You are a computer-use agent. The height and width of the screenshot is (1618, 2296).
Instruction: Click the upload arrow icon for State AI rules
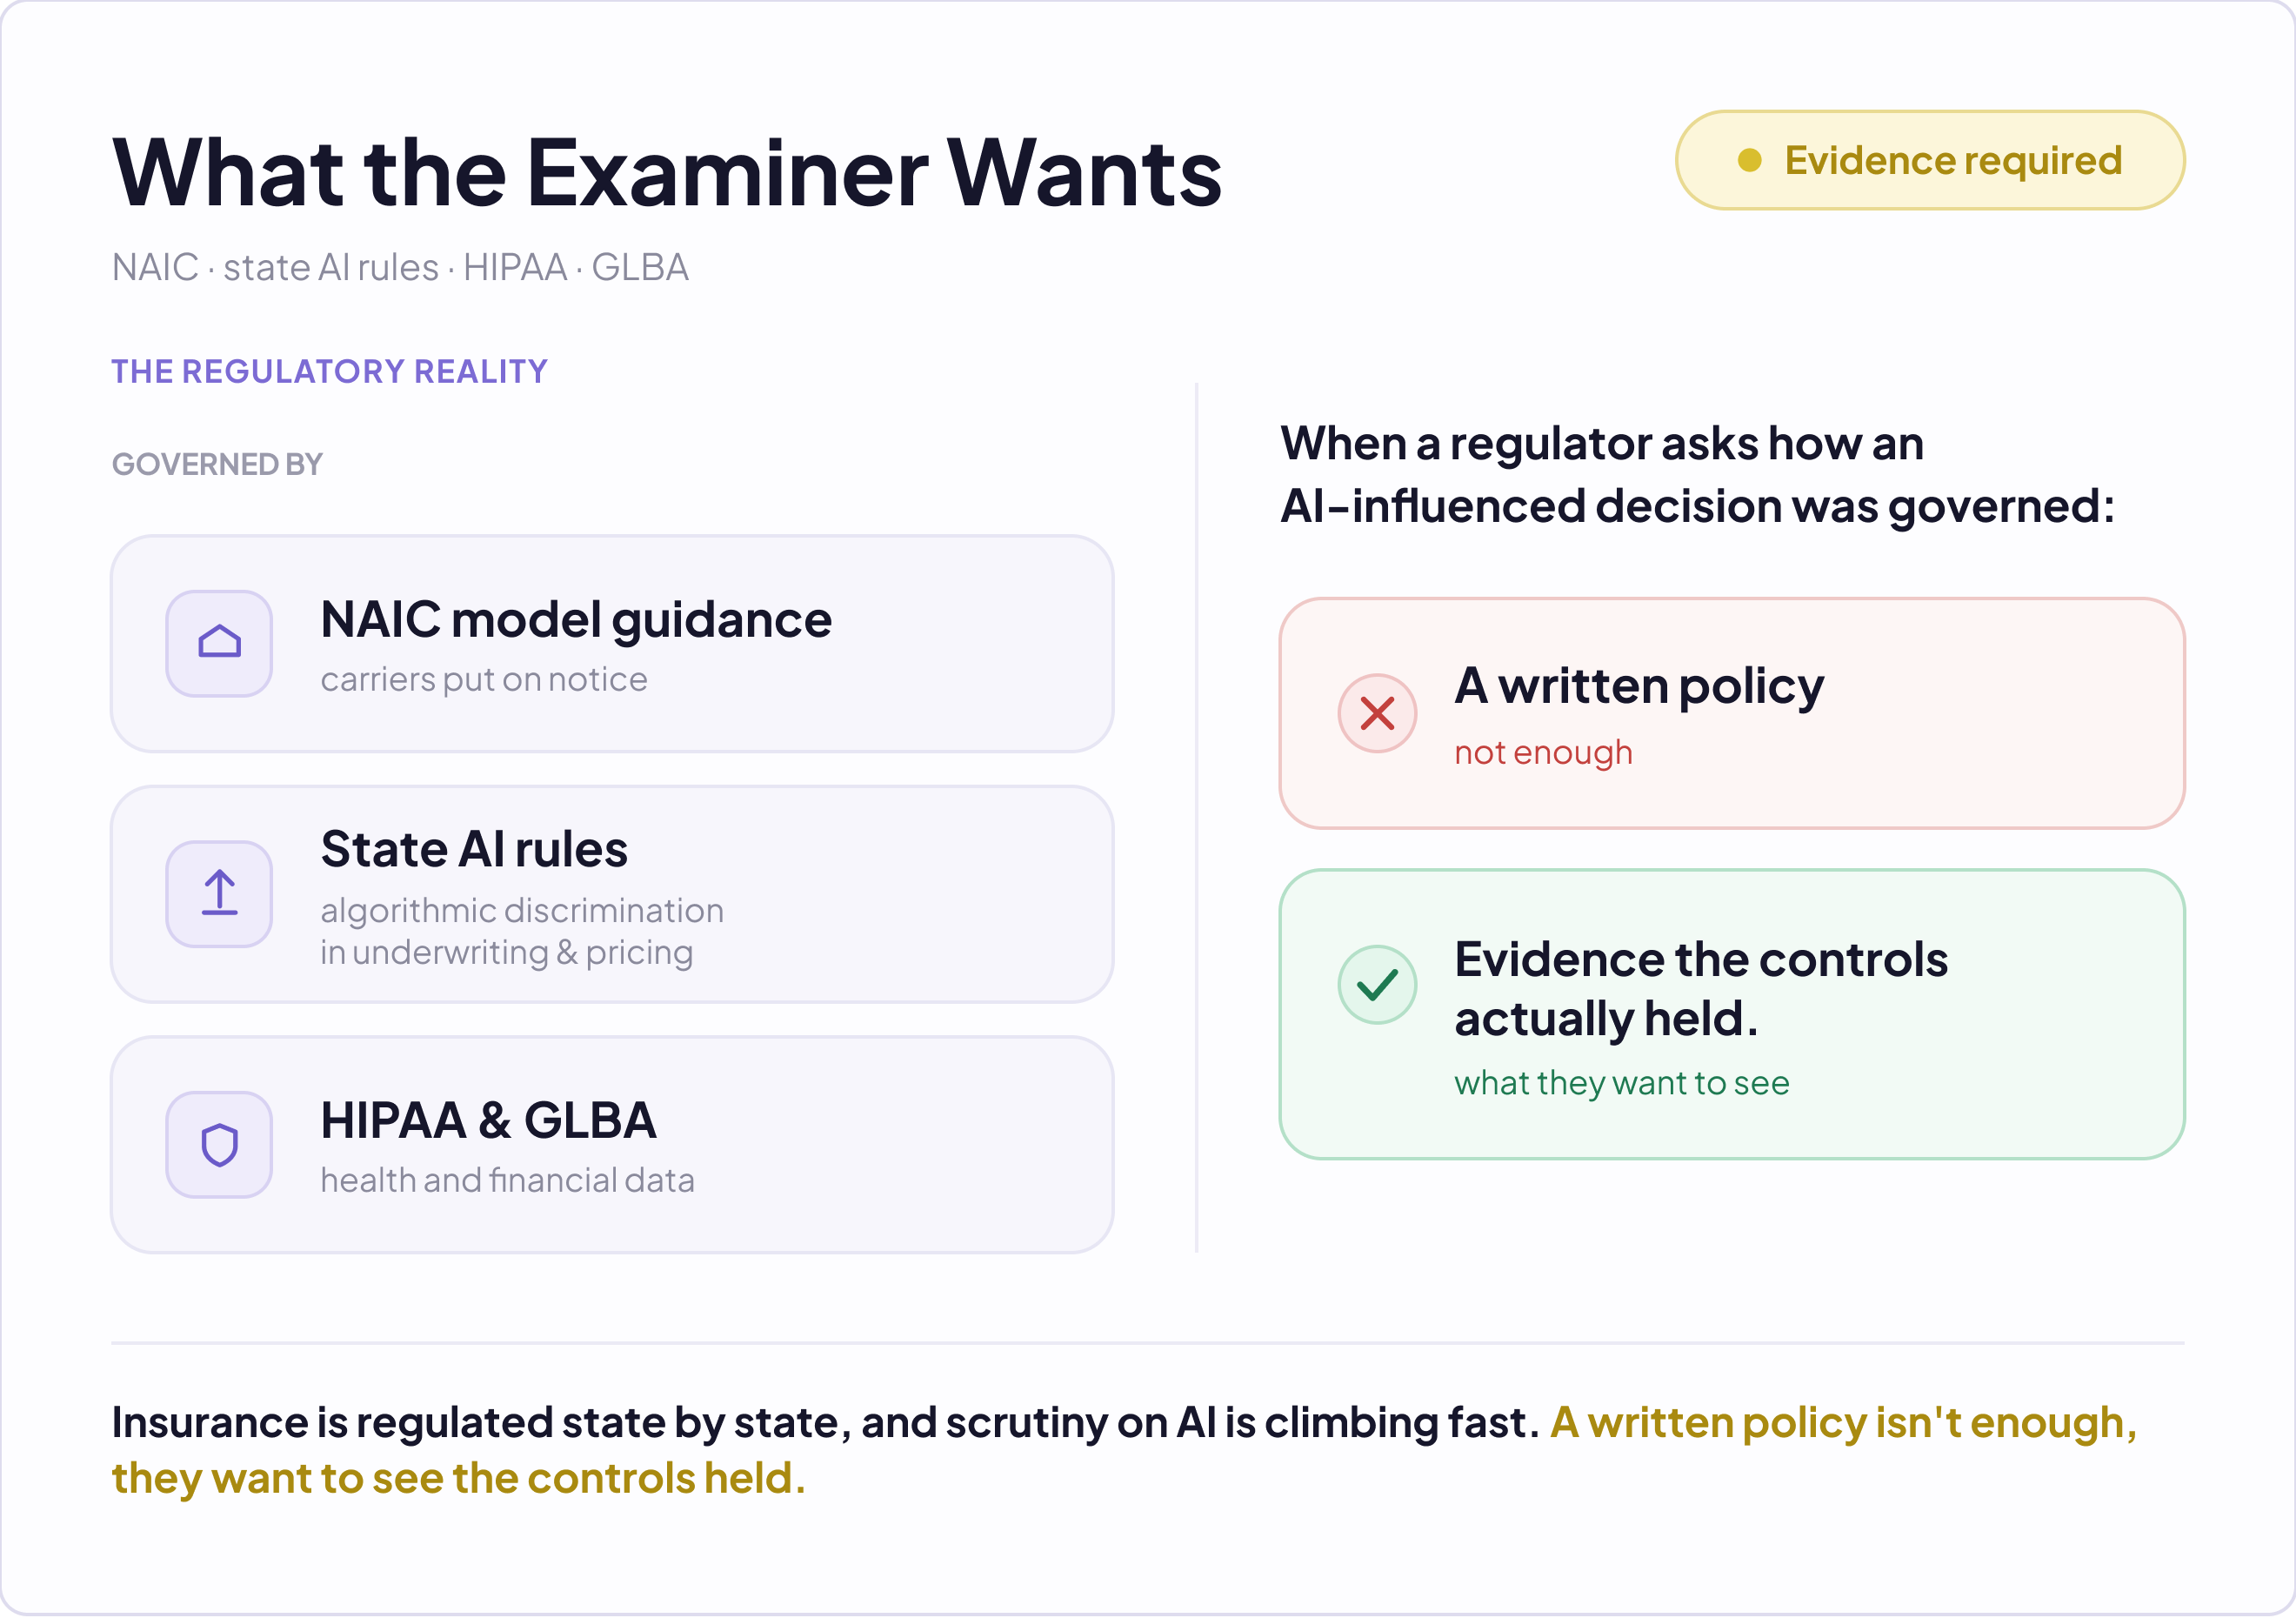(x=219, y=893)
